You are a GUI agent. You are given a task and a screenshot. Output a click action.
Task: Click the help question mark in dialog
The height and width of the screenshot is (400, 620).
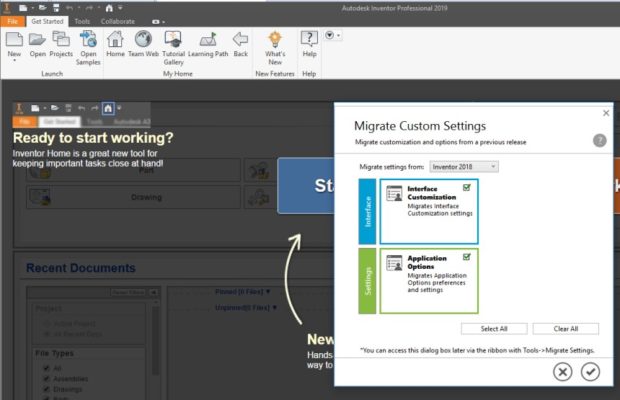(x=600, y=141)
